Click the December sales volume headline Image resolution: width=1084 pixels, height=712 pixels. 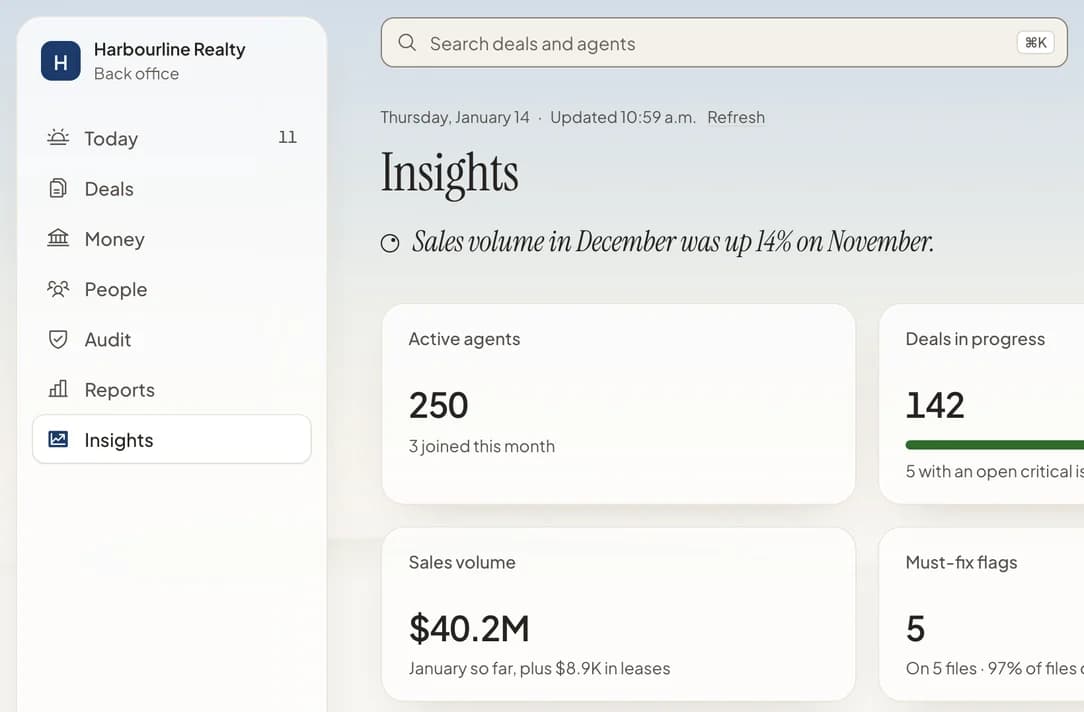coord(673,242)
